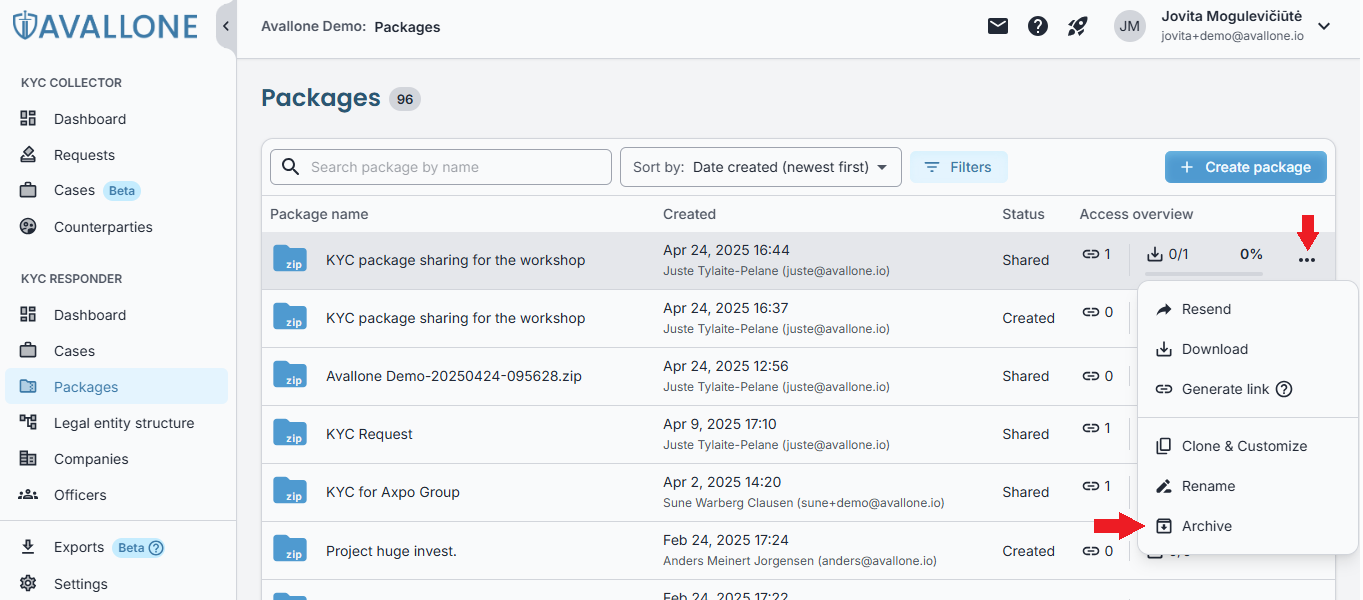Image resolution: width=1363 pixels, height=600 pixels.
Task: Click the 0/1 download count in first row
Action: point(1167,254)
